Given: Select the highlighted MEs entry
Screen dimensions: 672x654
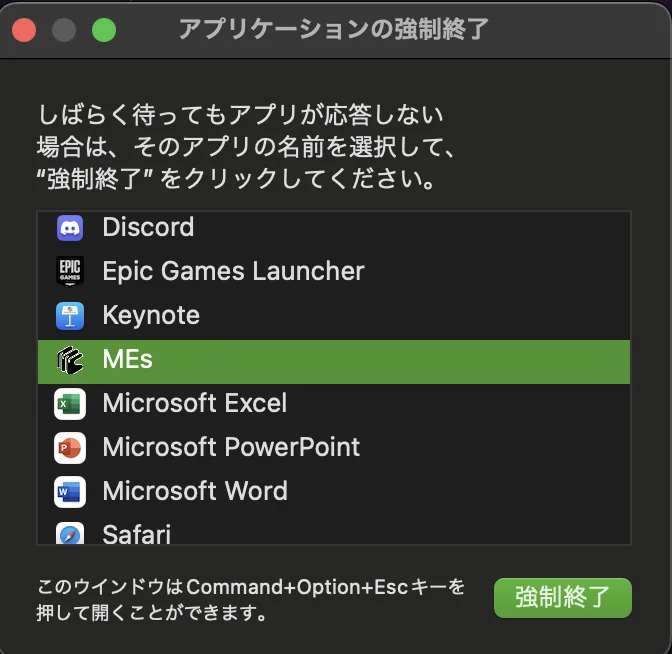Looking at the screenshot, I should click(334, 362).
